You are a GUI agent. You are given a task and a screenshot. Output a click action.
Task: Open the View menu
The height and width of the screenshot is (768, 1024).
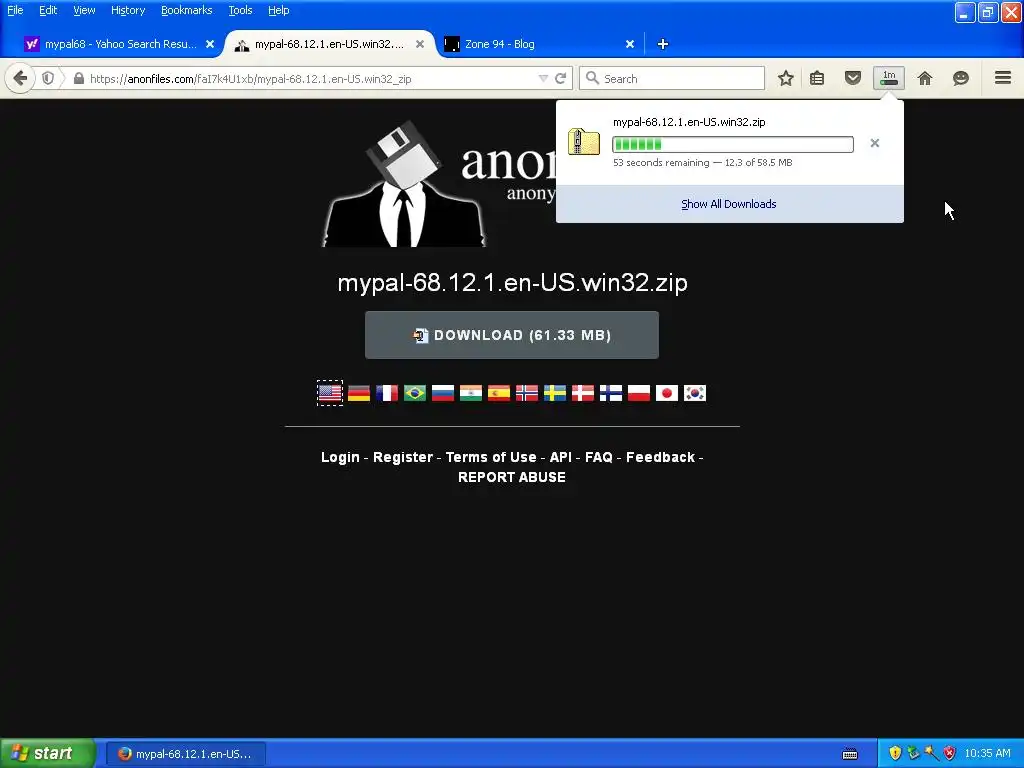tap(84, 10)
